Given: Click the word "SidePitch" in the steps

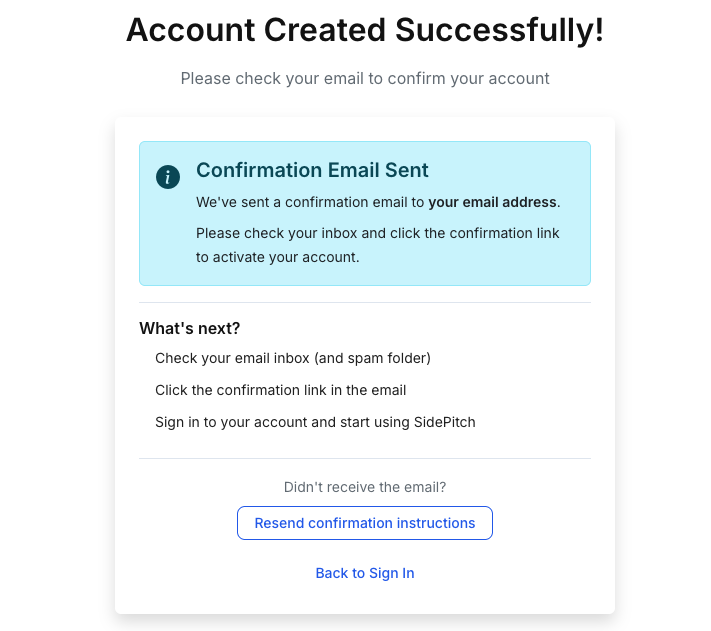Looking at the screenshot, I should click(x=445, y=422).
